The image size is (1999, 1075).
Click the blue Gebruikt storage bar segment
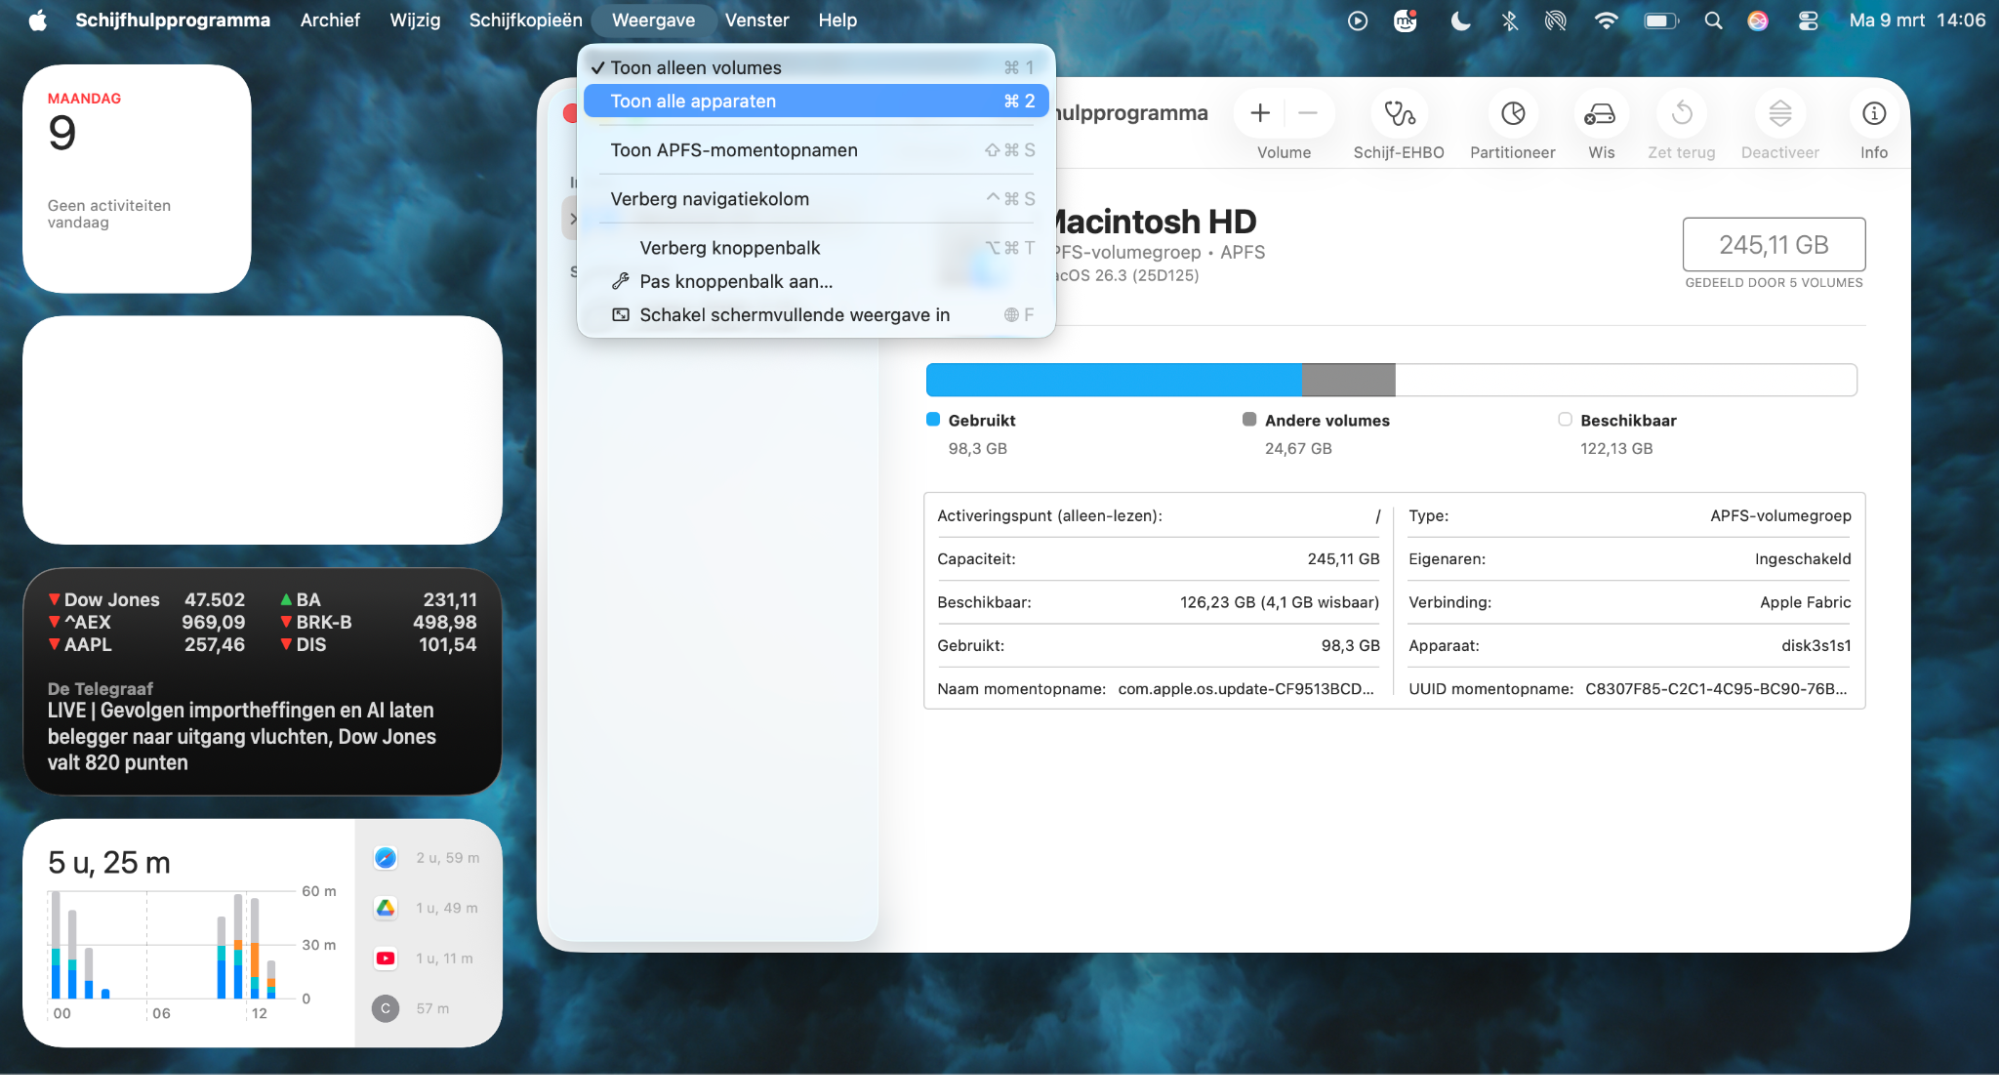coord(1112,380)
